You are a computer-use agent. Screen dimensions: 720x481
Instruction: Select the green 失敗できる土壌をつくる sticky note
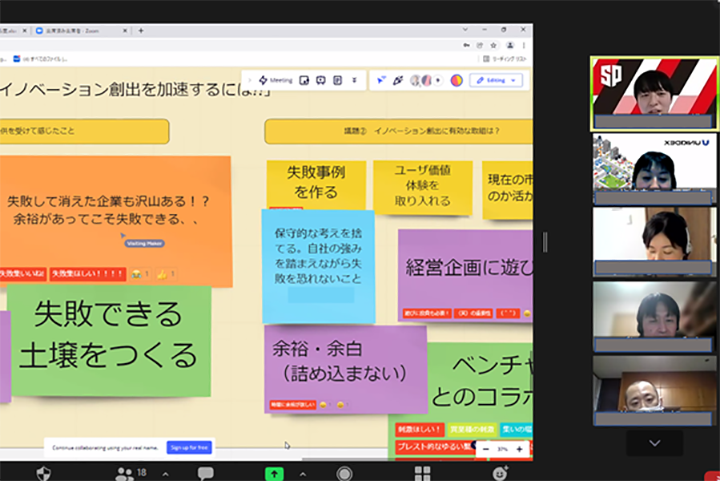[110, 338]
